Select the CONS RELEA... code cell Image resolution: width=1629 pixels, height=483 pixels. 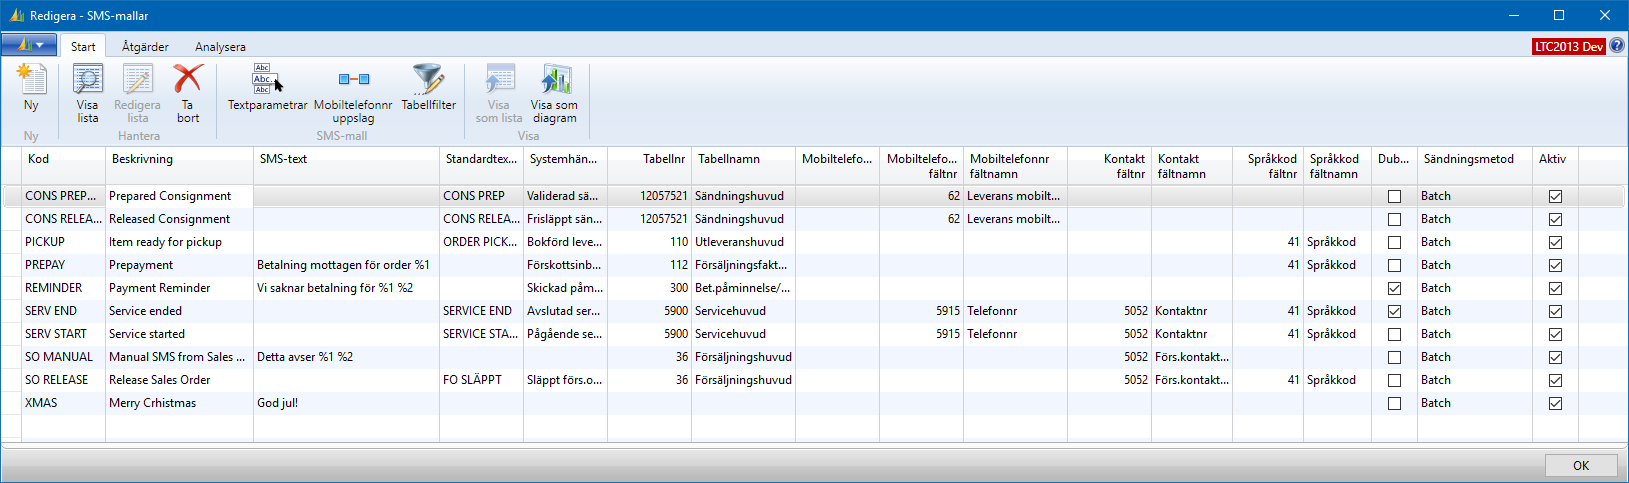63,219
